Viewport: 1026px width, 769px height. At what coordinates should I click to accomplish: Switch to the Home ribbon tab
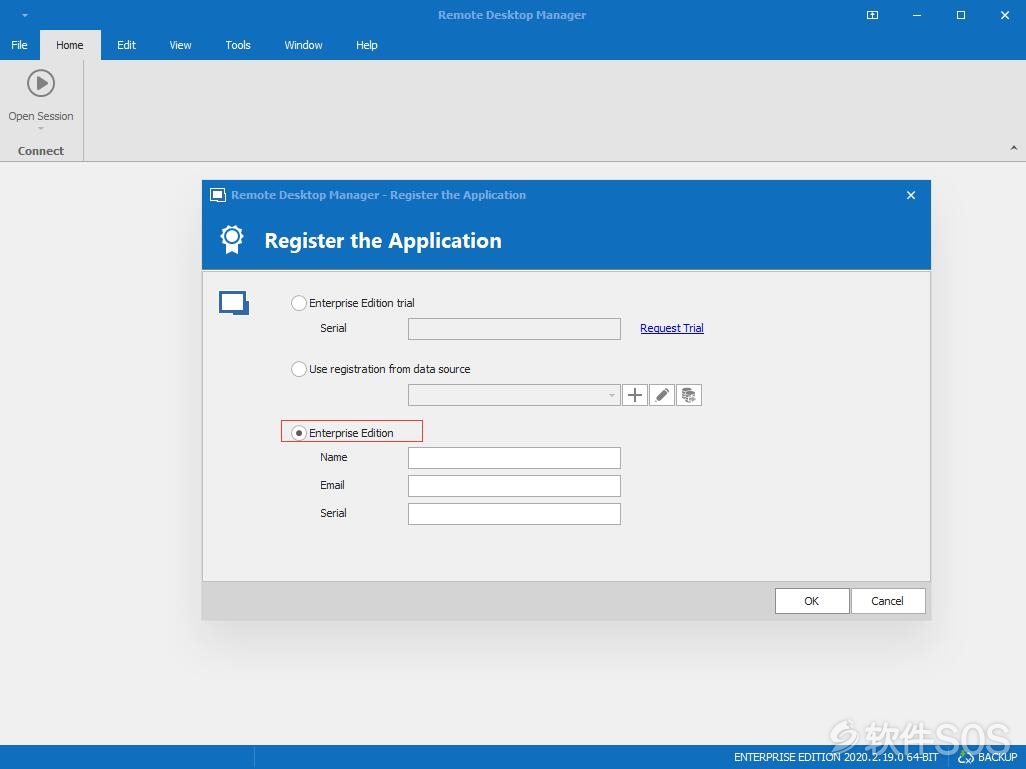[x=69, y=45]
